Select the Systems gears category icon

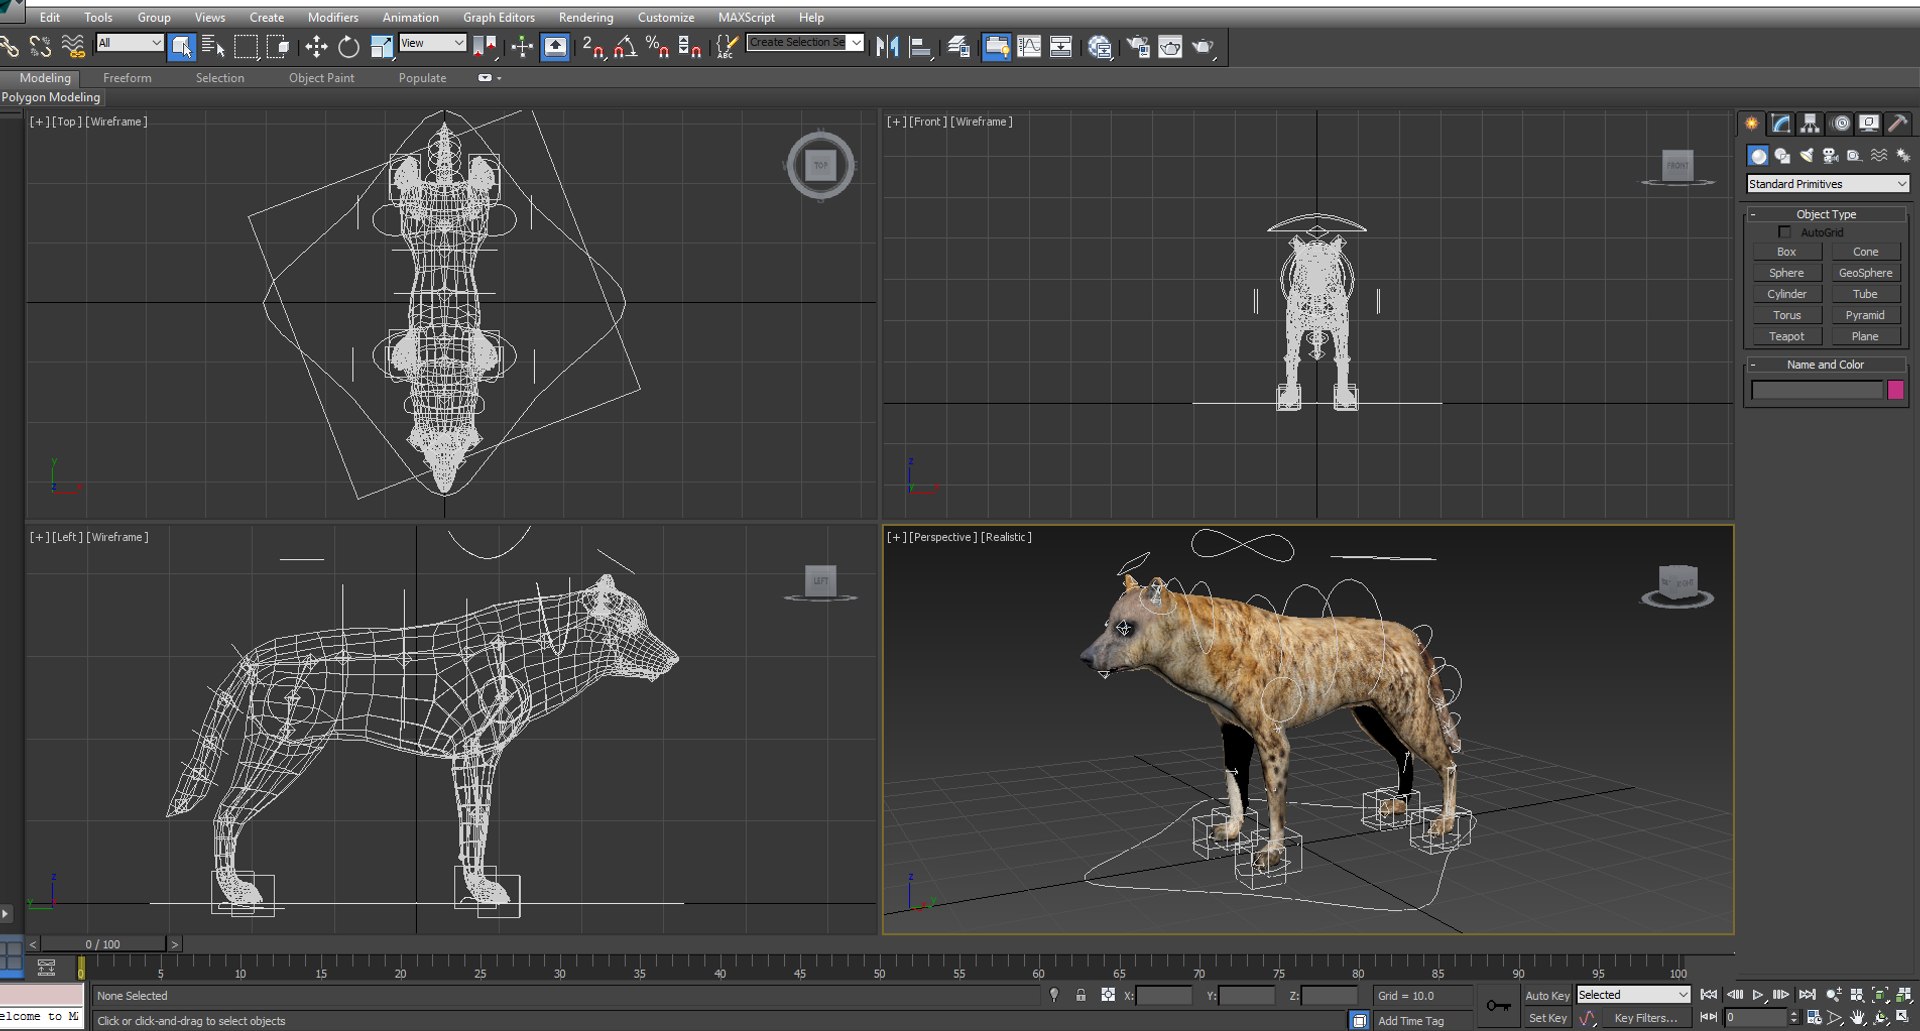pos(1902,156)
